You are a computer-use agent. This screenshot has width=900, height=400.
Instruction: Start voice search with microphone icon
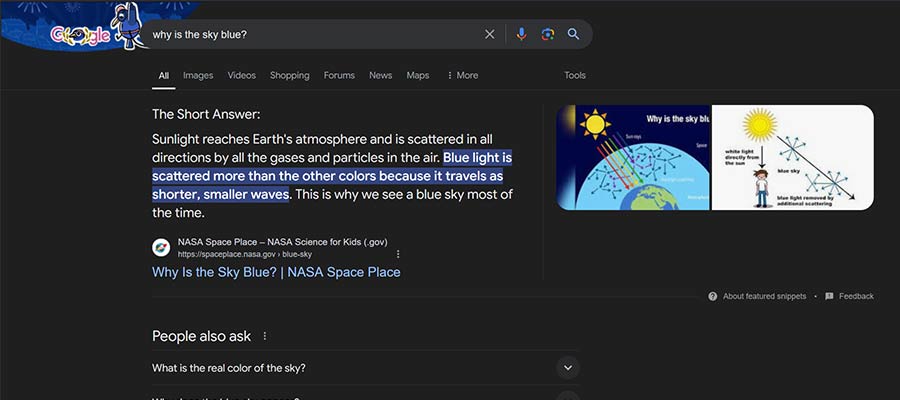pos(521,34)
